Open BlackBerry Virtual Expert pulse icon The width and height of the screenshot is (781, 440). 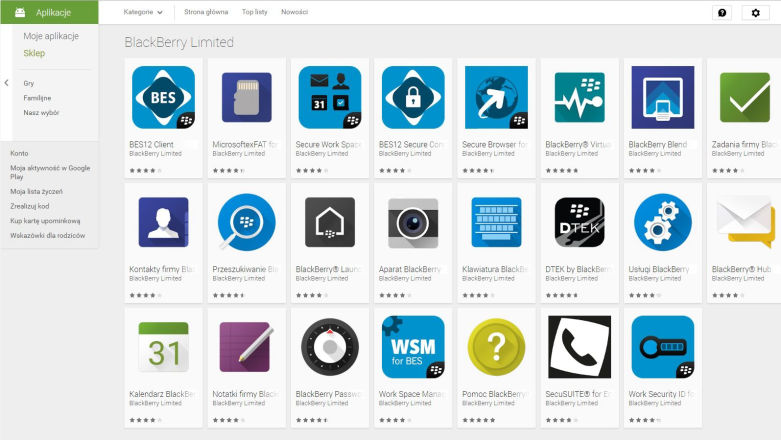[579, 97]
